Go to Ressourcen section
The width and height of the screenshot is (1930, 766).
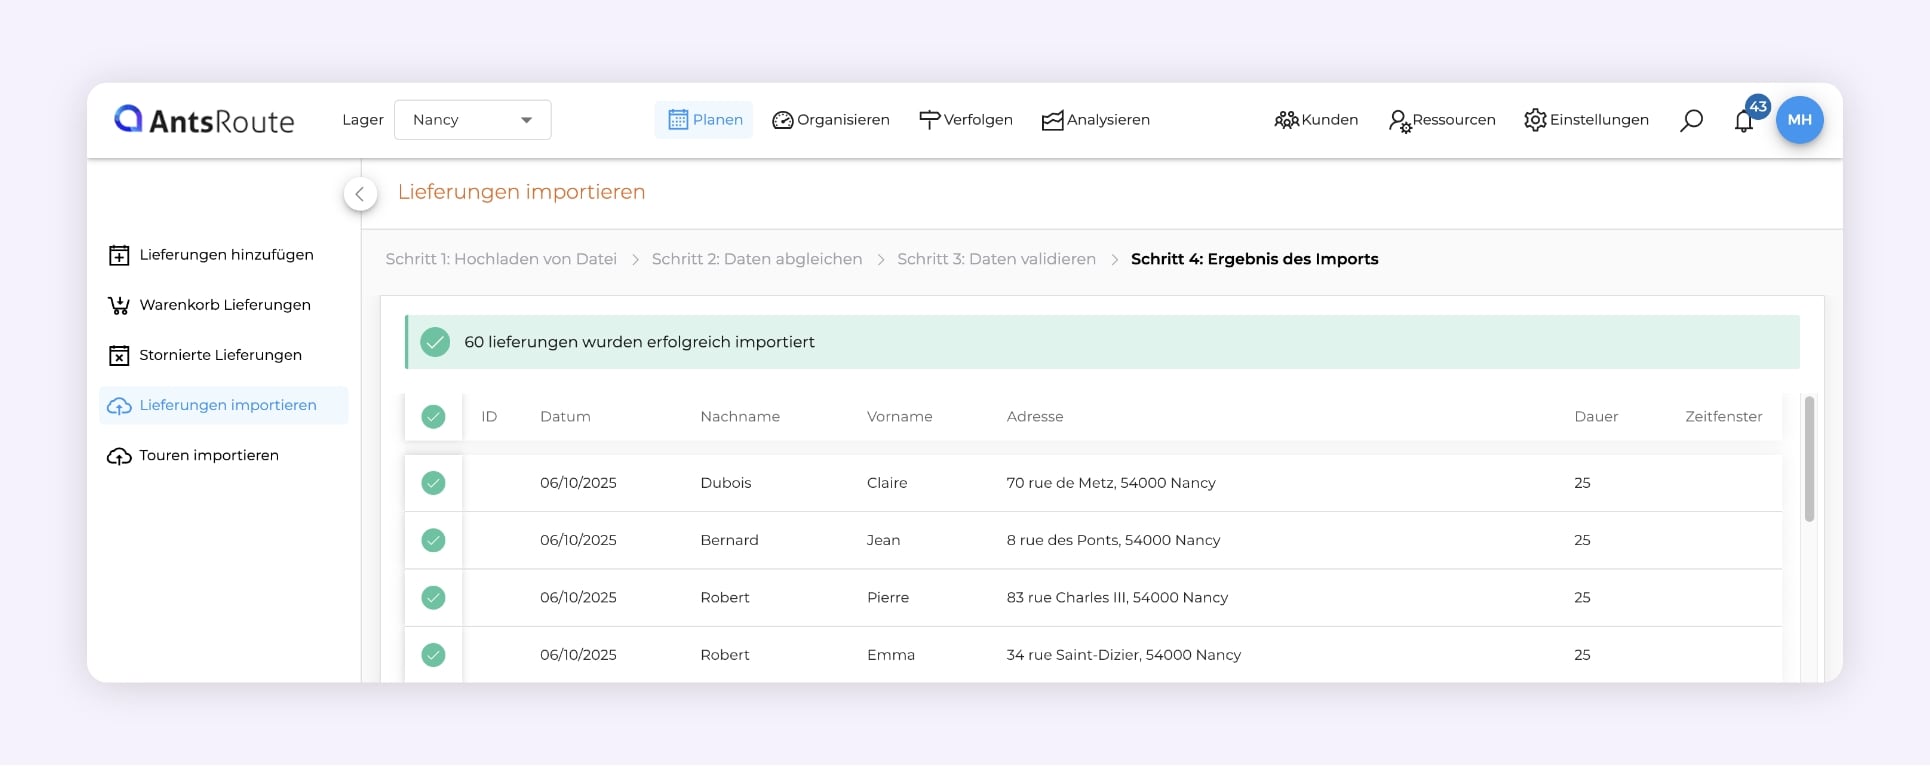pos(1442,120)
